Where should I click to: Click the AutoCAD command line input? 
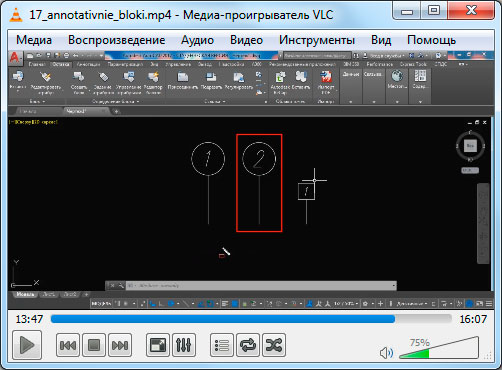(261, 286)
